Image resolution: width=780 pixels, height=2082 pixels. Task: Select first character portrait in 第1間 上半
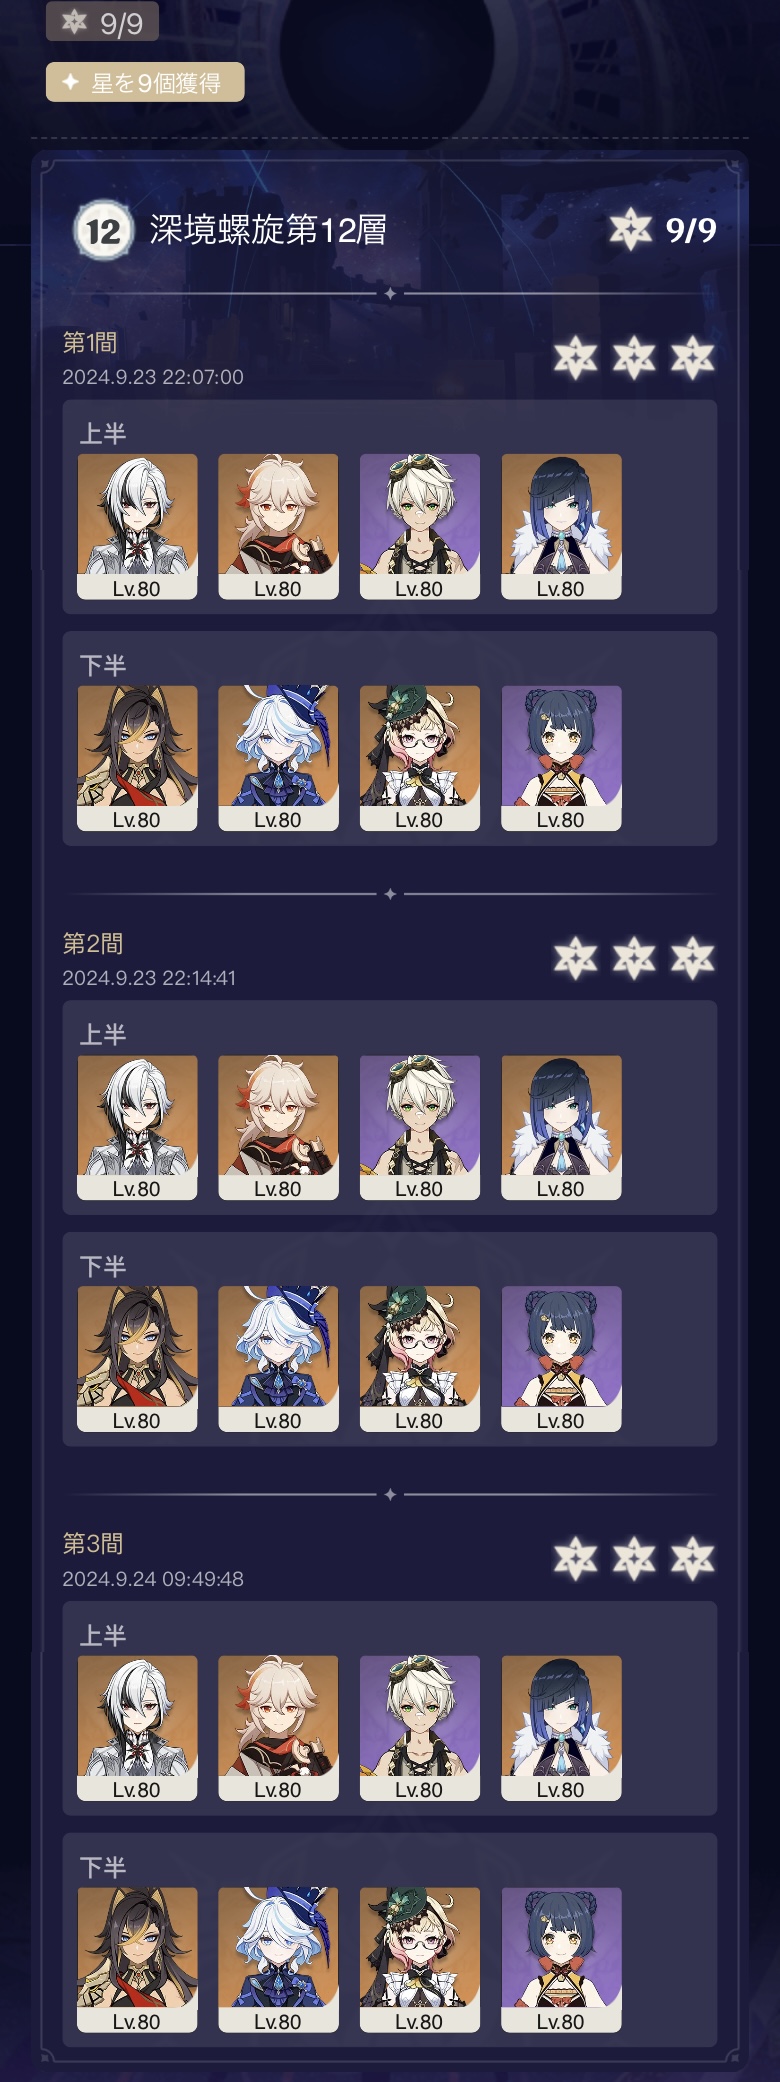coord(137,527)
